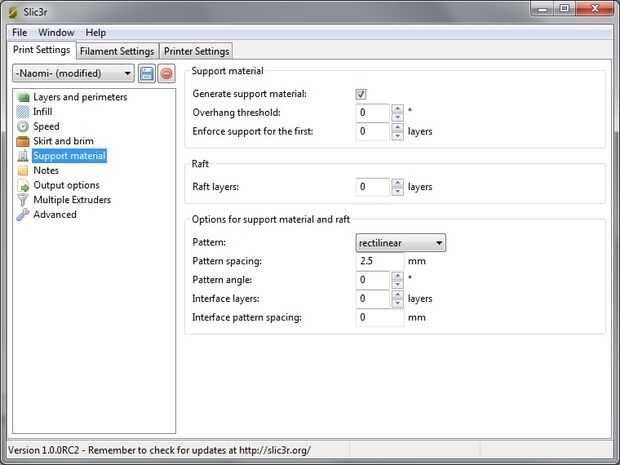Click the Support material building icon
The width and height of the screenshot is (620, 465).
point(23,156)
